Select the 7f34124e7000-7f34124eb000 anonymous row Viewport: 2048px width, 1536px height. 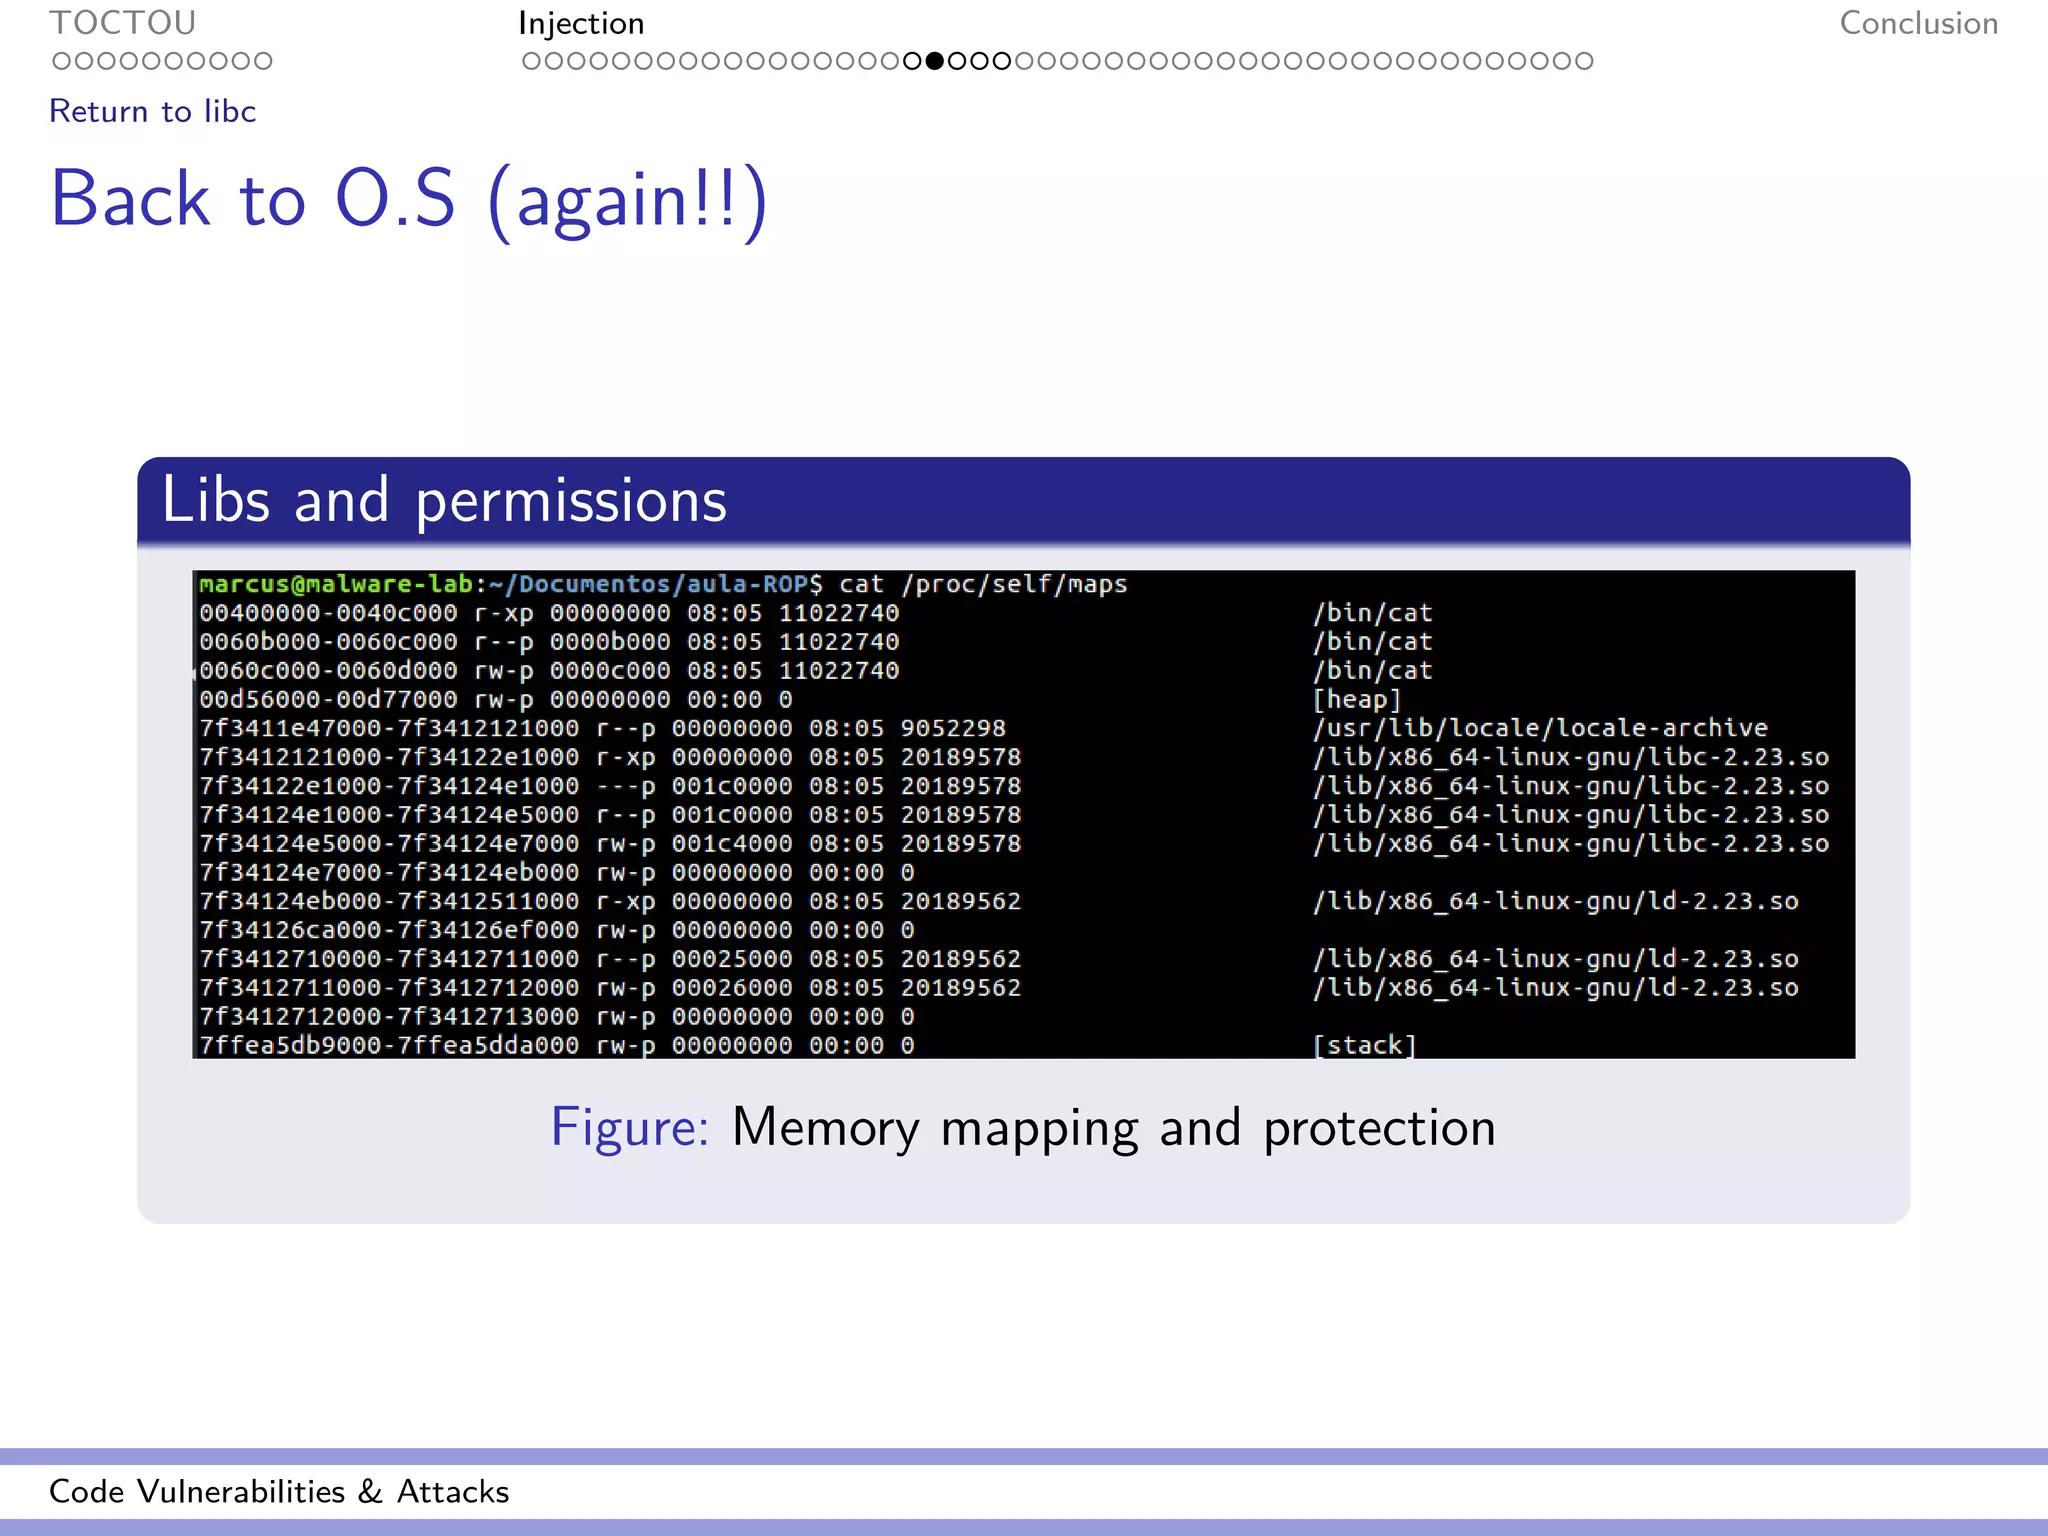557,873
